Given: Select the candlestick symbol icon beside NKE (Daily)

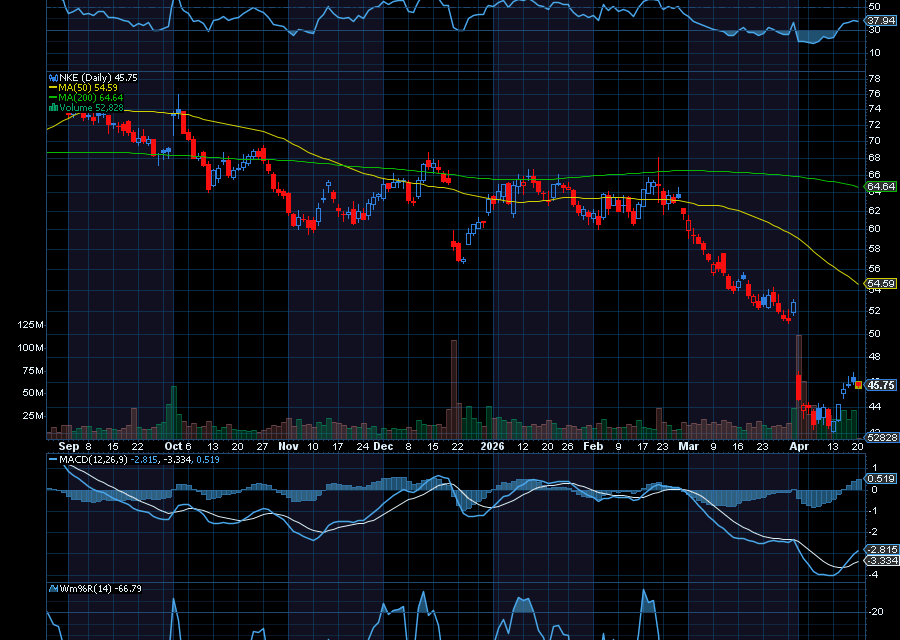Looking at the screenshot, I should click(53, 77).
